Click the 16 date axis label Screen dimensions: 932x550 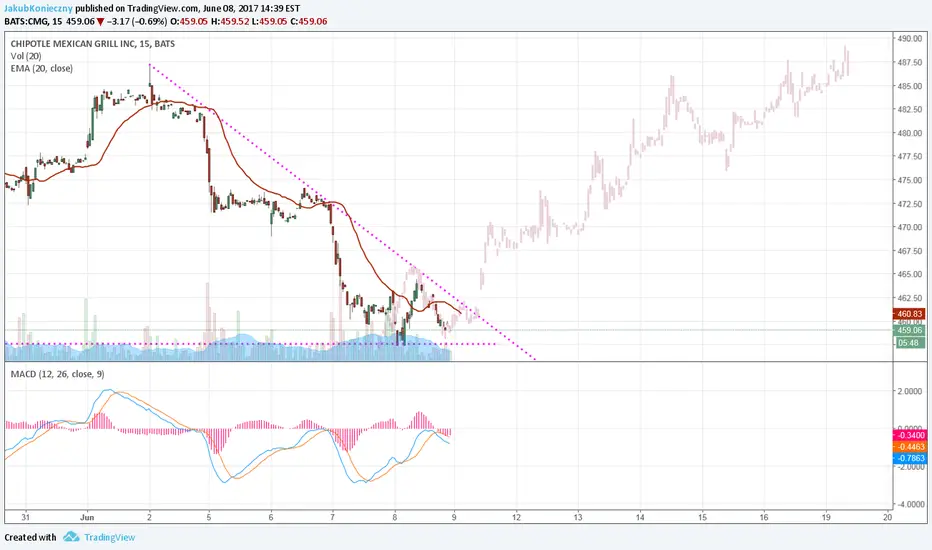coord(764,517)
